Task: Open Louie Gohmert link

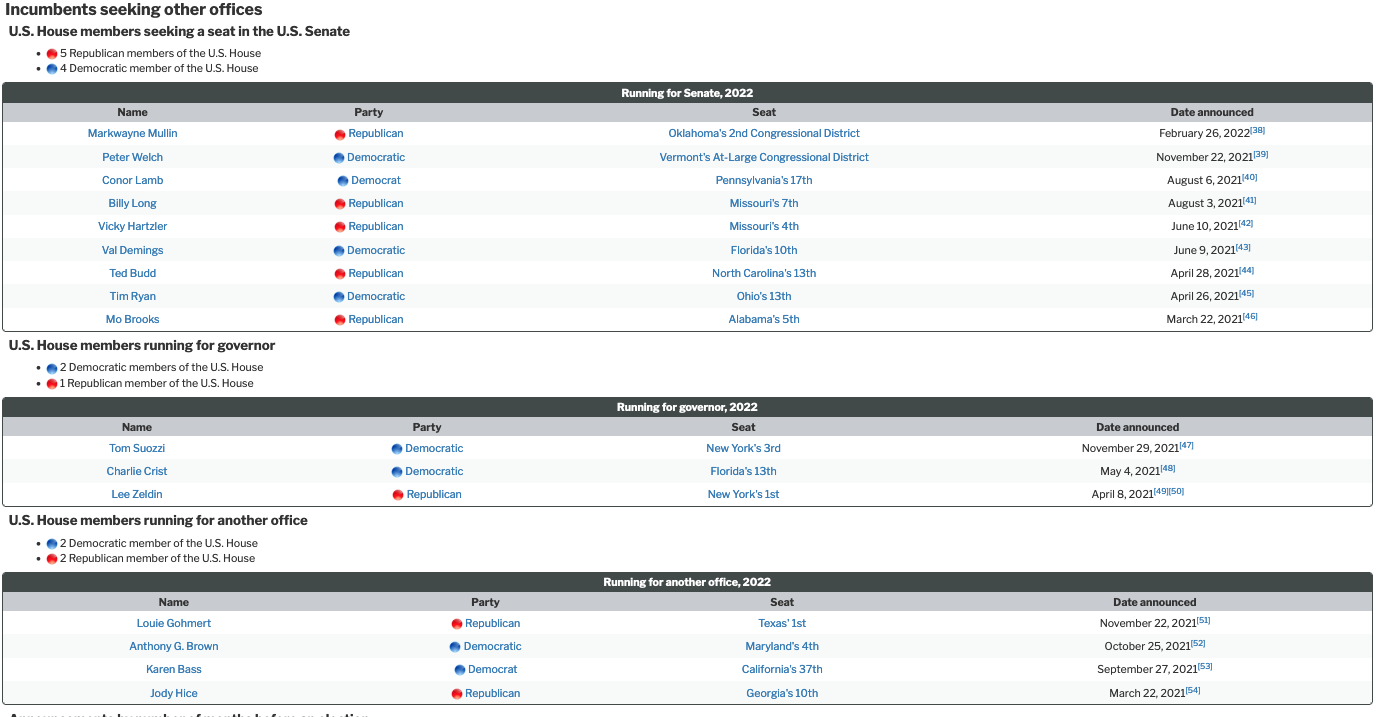Action: [174, 623]
